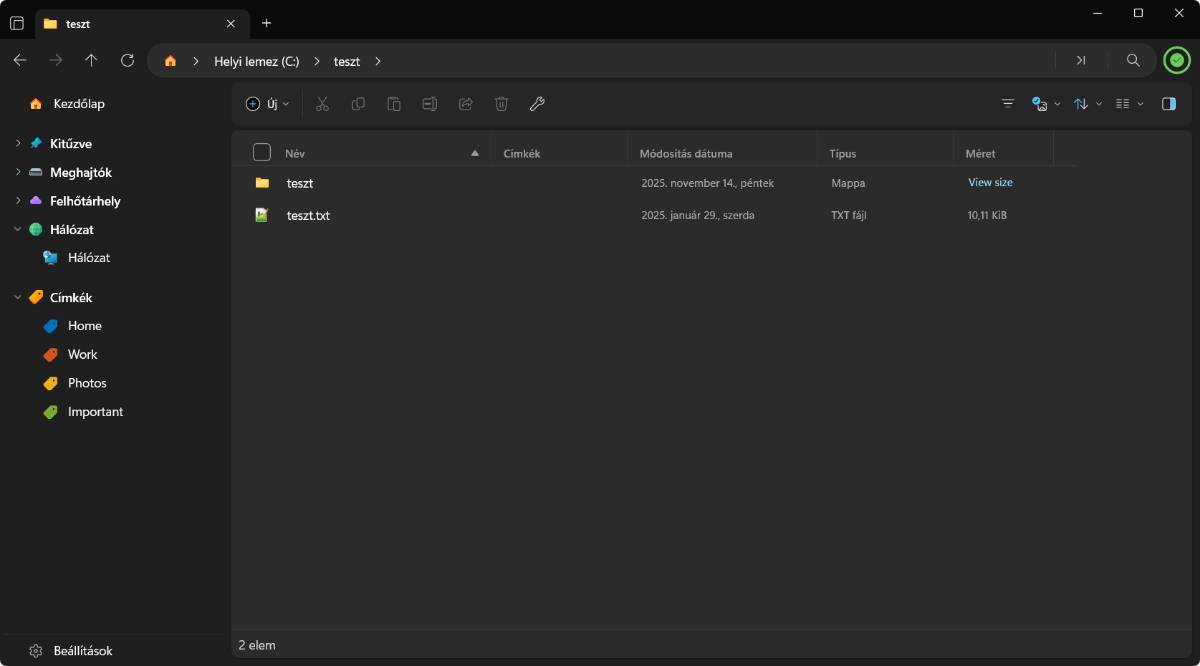Click the wrench properties icon
This screenshot has height=666, width=1200.
[537, 104]
